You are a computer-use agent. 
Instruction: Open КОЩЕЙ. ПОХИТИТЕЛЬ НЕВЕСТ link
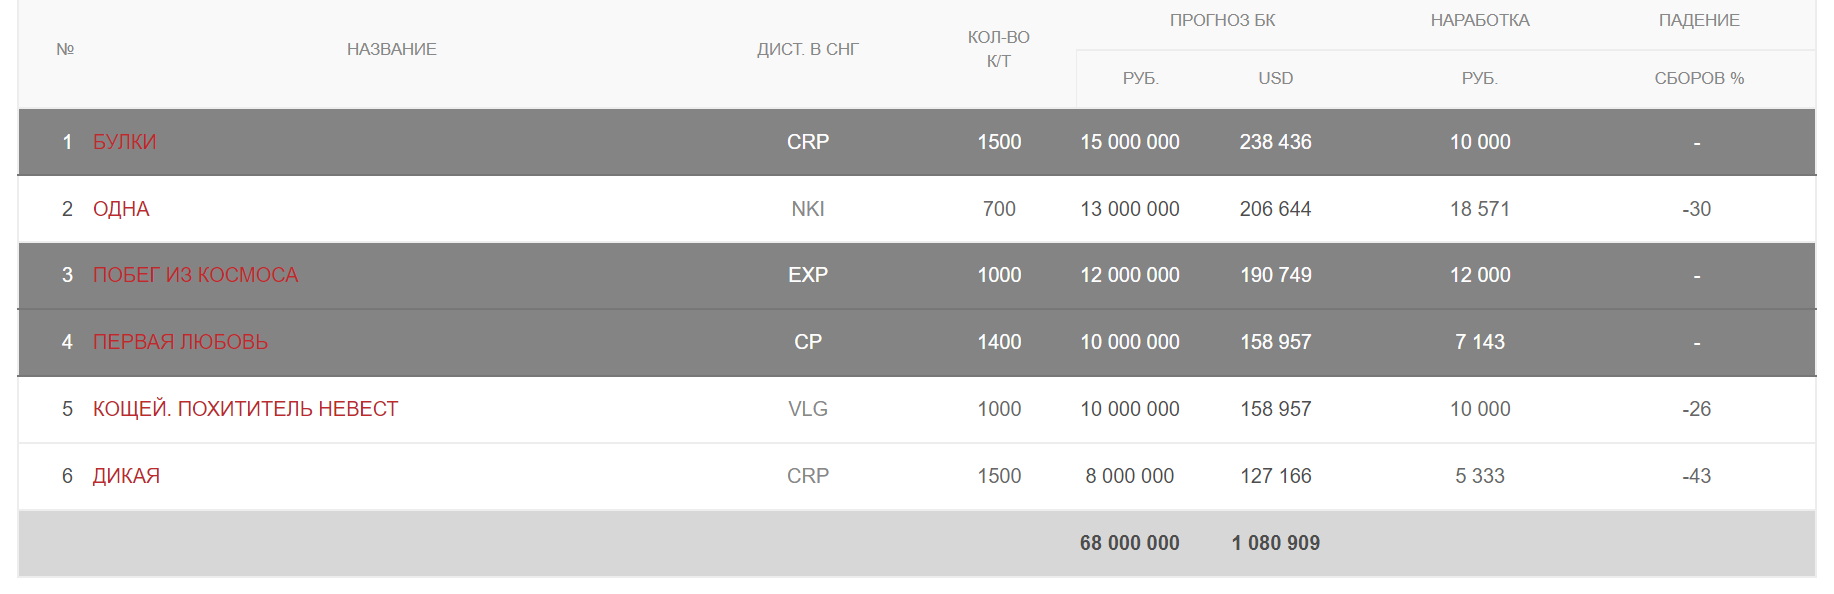point(245,409)
